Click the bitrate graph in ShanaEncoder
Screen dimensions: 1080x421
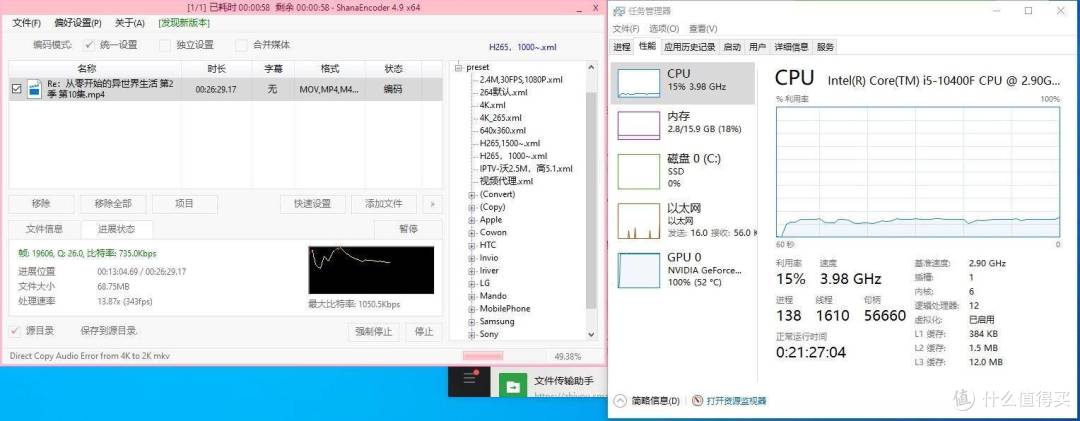(371, 269)
